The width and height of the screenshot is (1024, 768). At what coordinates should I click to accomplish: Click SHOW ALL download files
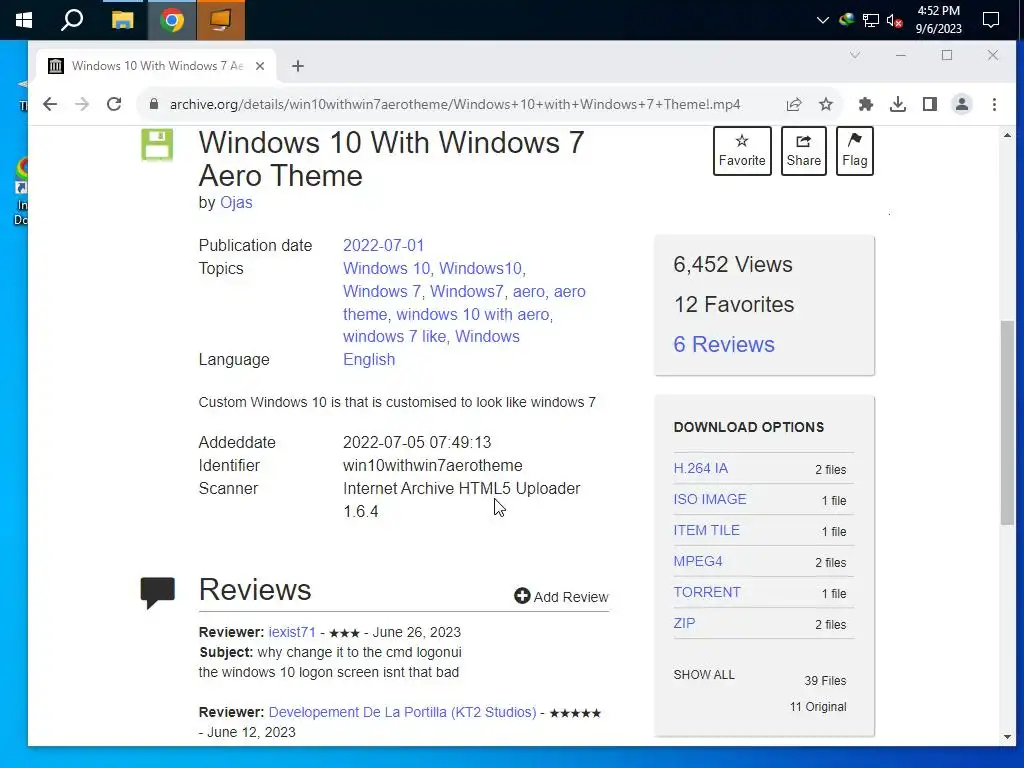point(704,675)
